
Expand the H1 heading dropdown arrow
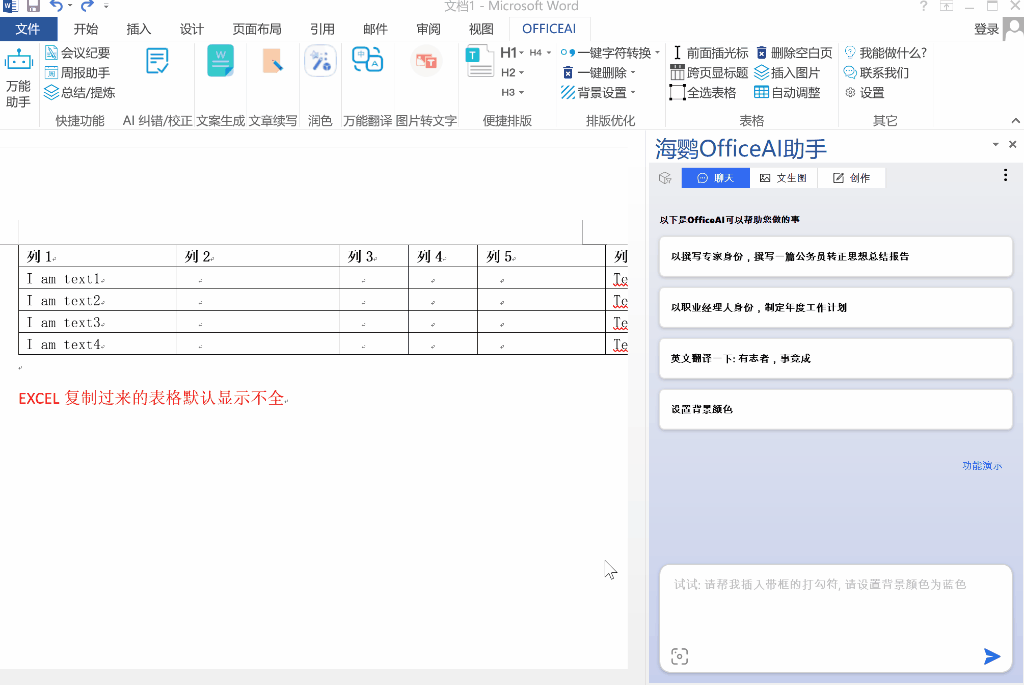[x=522, y=52]
